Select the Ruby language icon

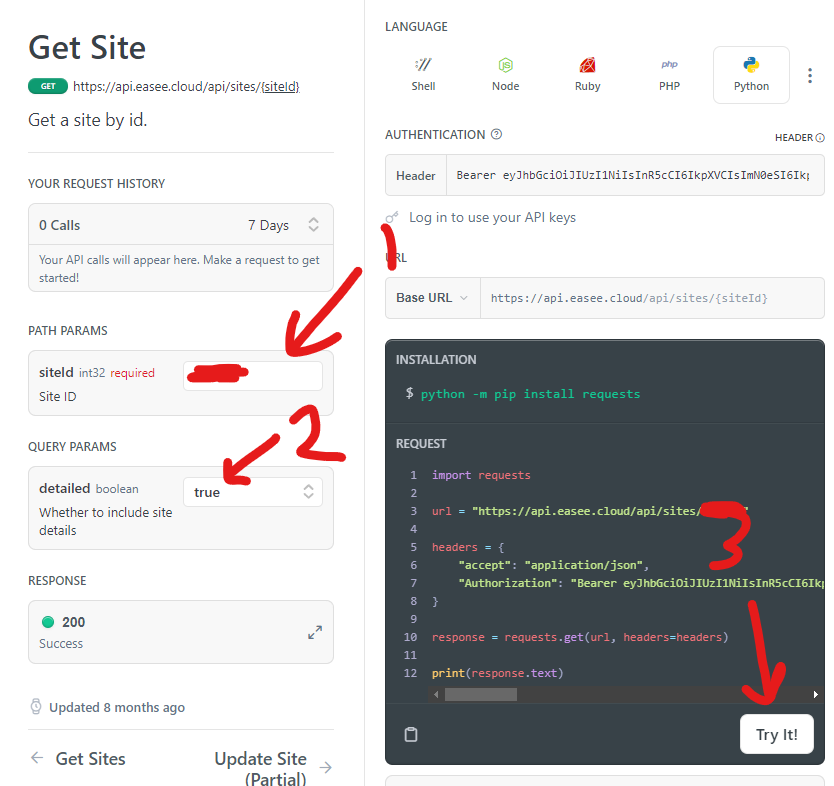pos(587,73)
